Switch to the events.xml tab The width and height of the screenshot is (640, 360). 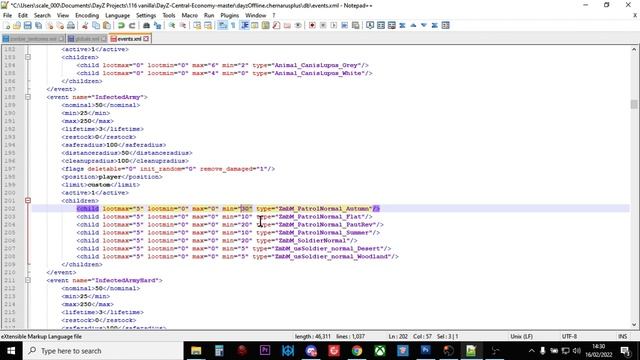coord(129,38)
